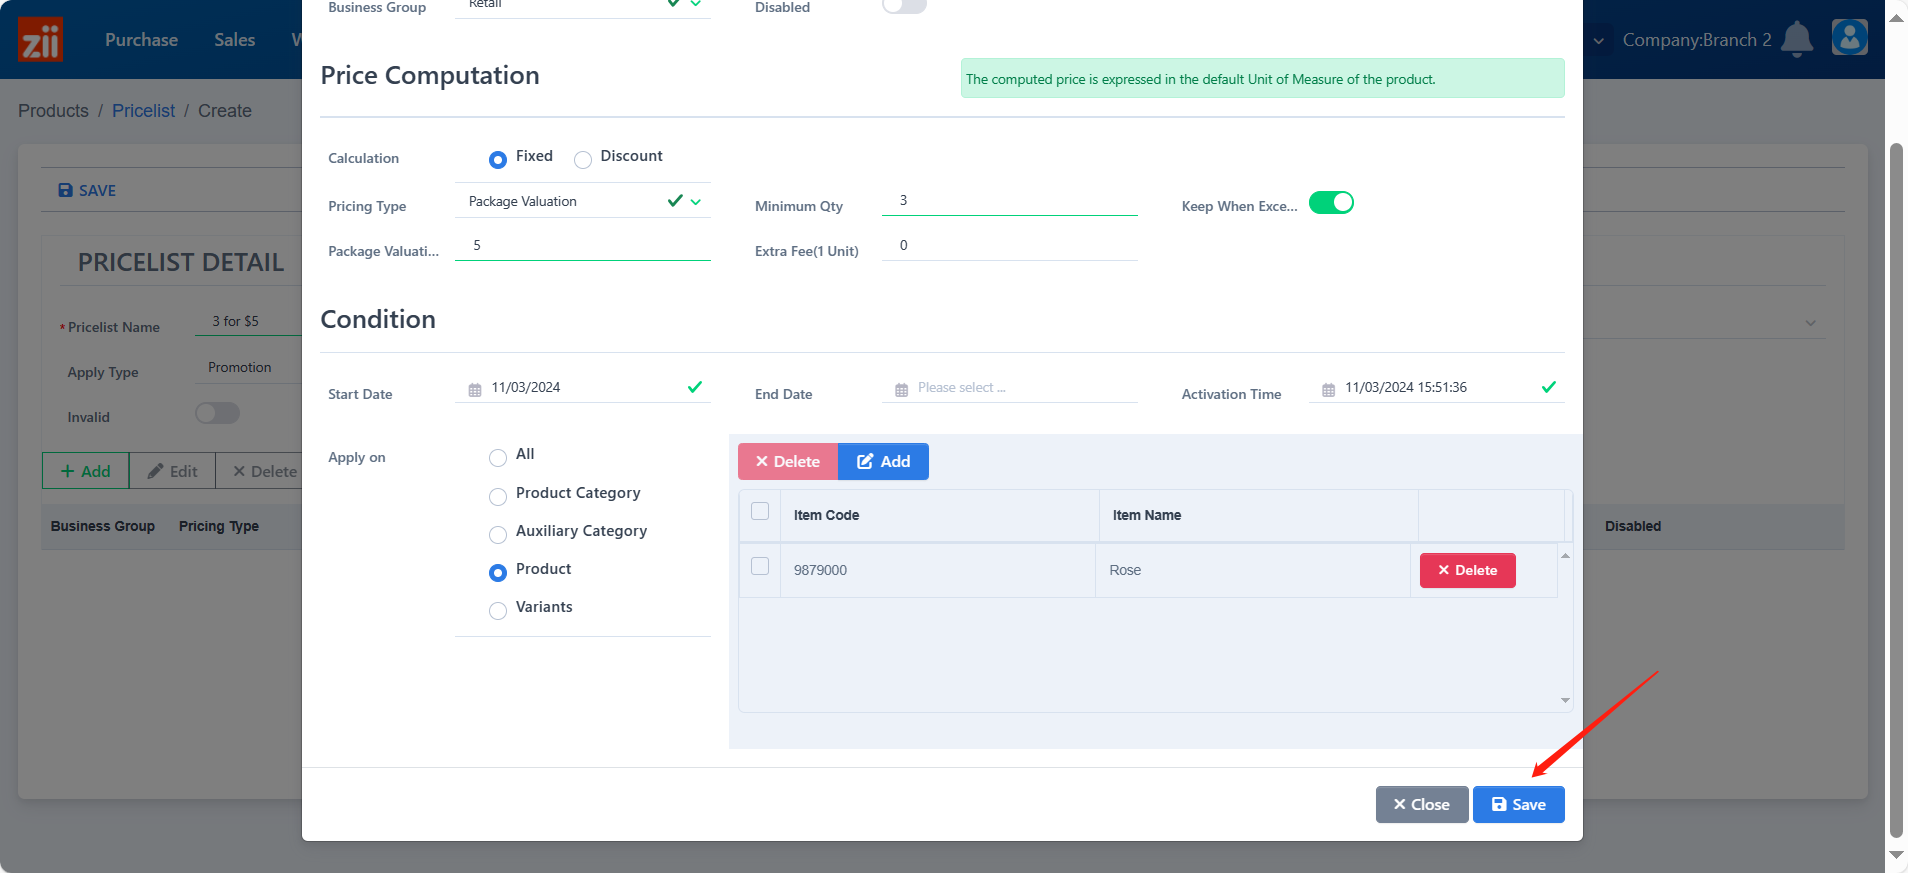Open the Purchase menu

click(x=141, y=40)
